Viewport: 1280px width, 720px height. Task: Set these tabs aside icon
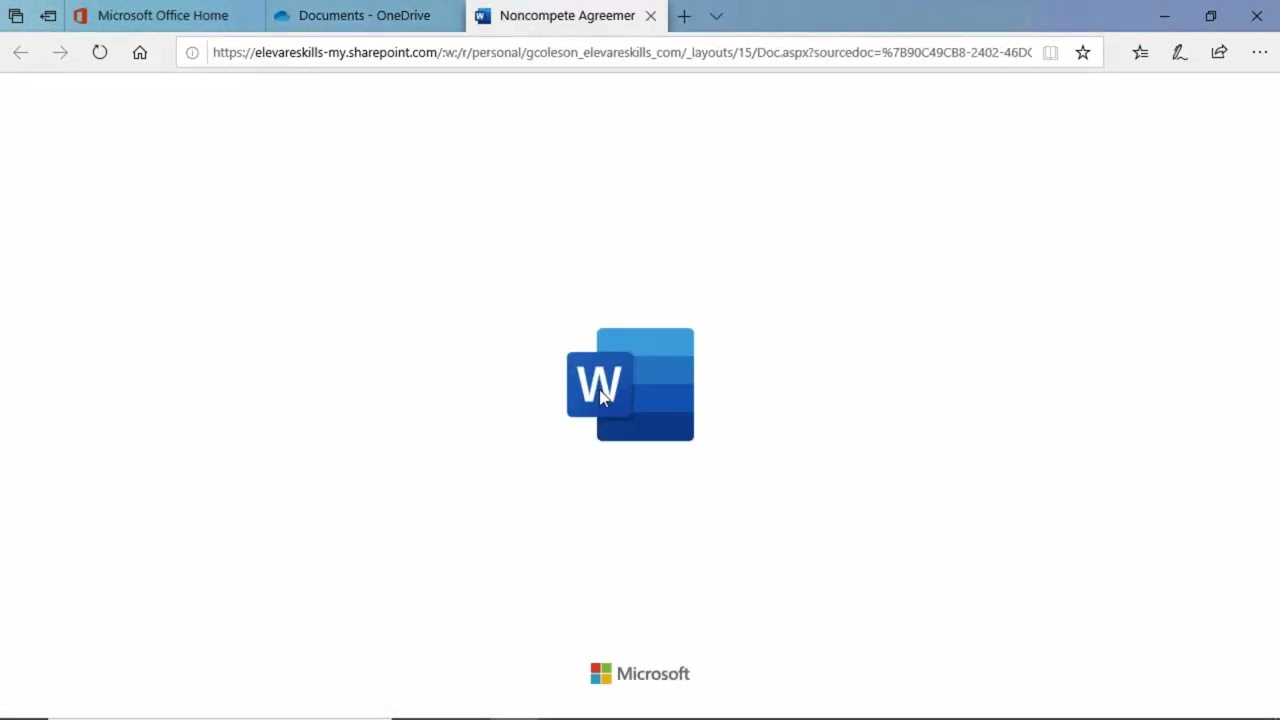coord(48,16)
